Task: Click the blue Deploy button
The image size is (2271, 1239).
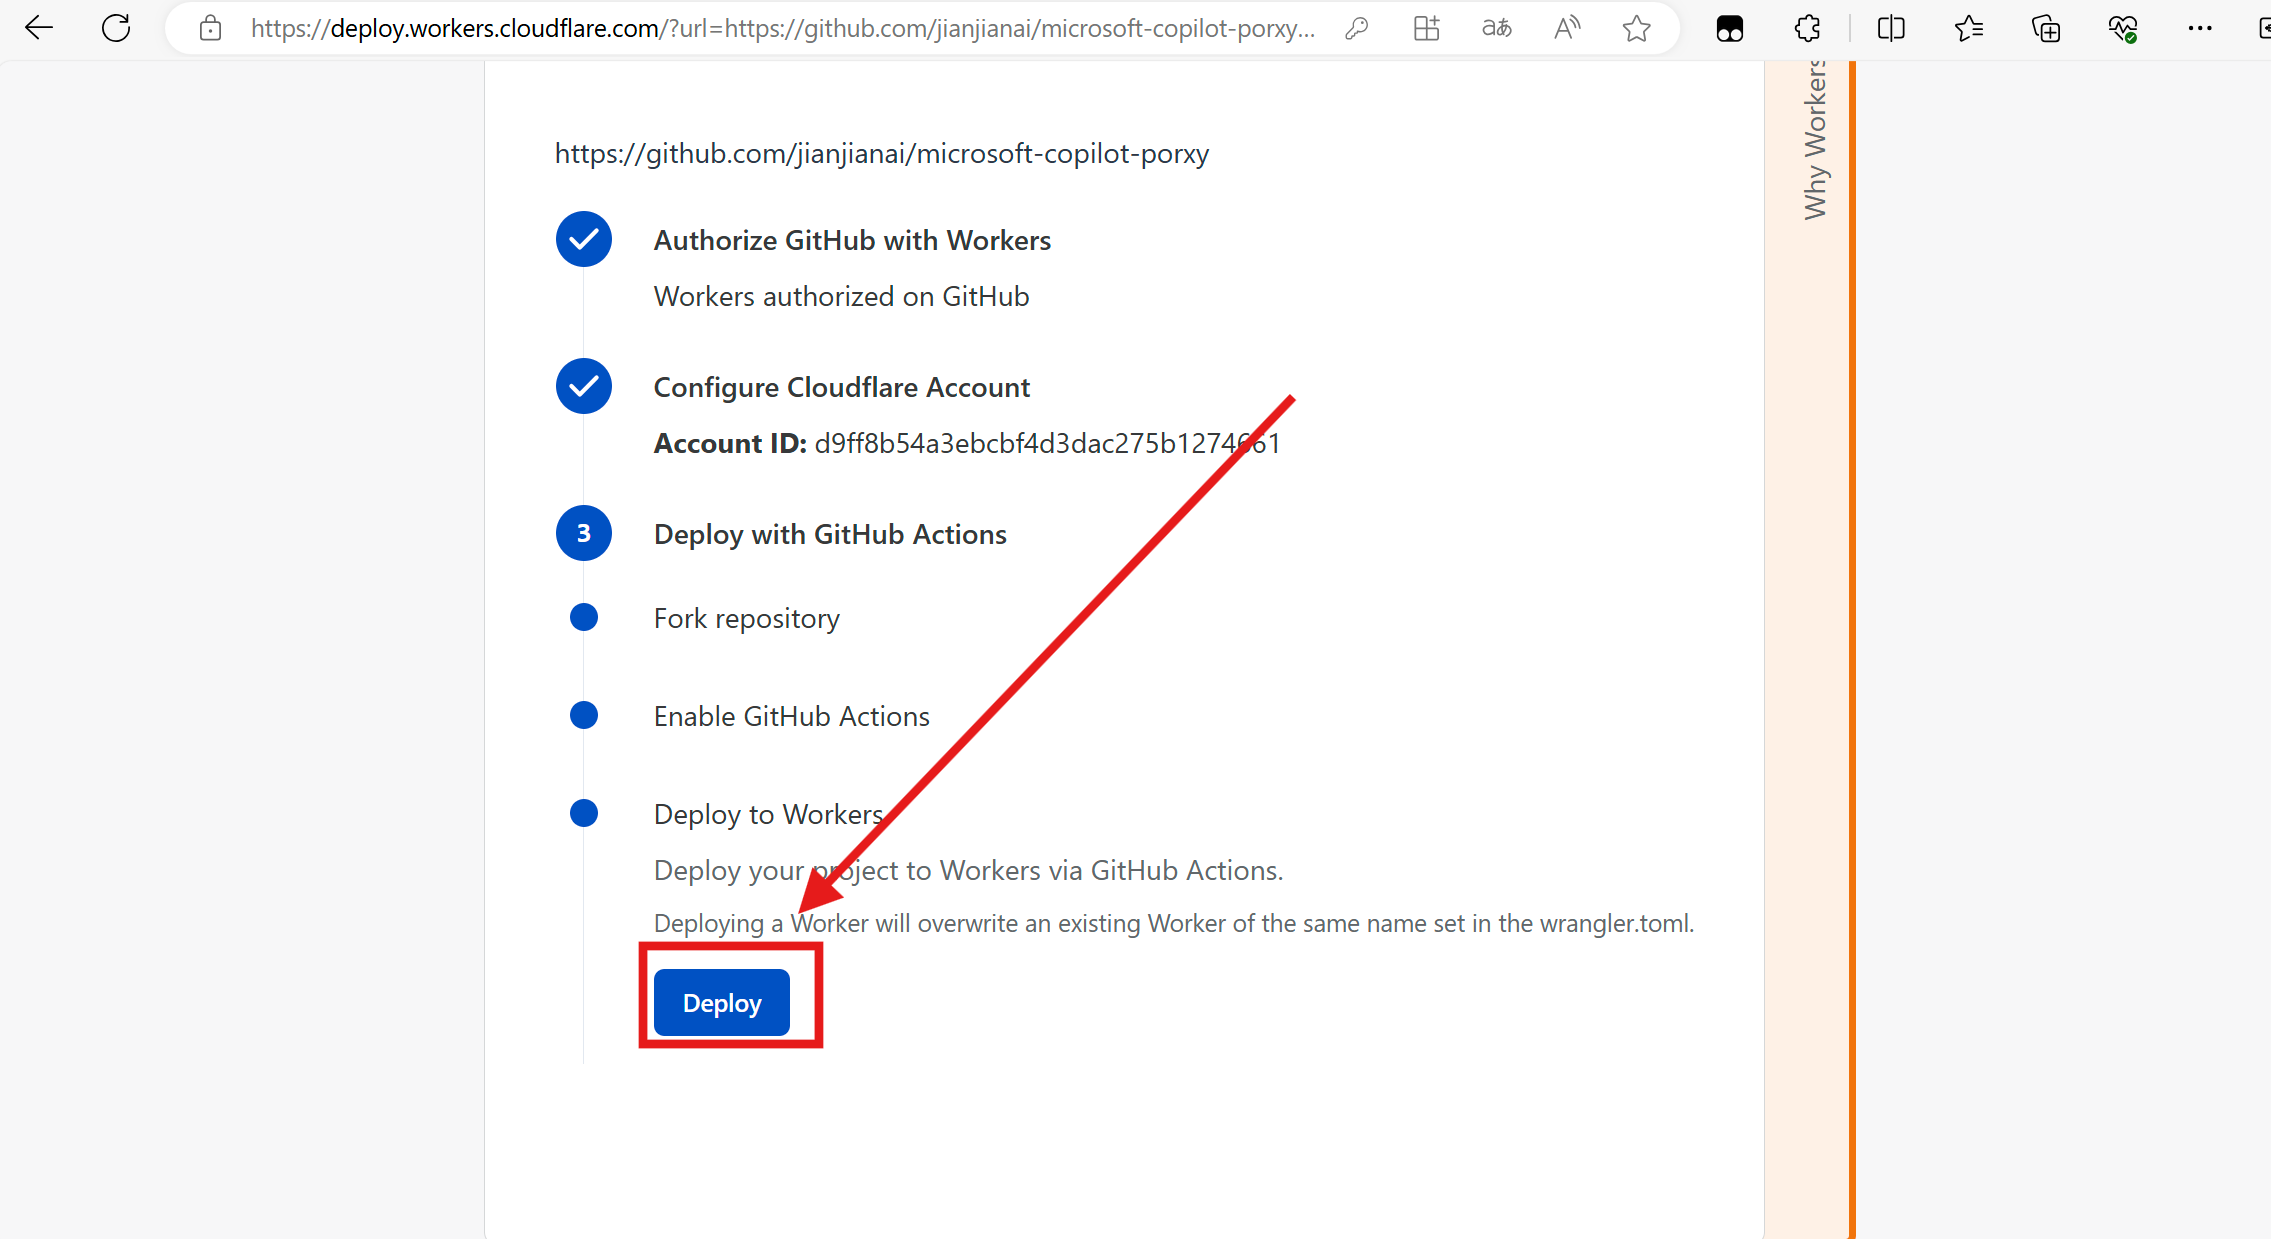Action: coord(721,1003)
